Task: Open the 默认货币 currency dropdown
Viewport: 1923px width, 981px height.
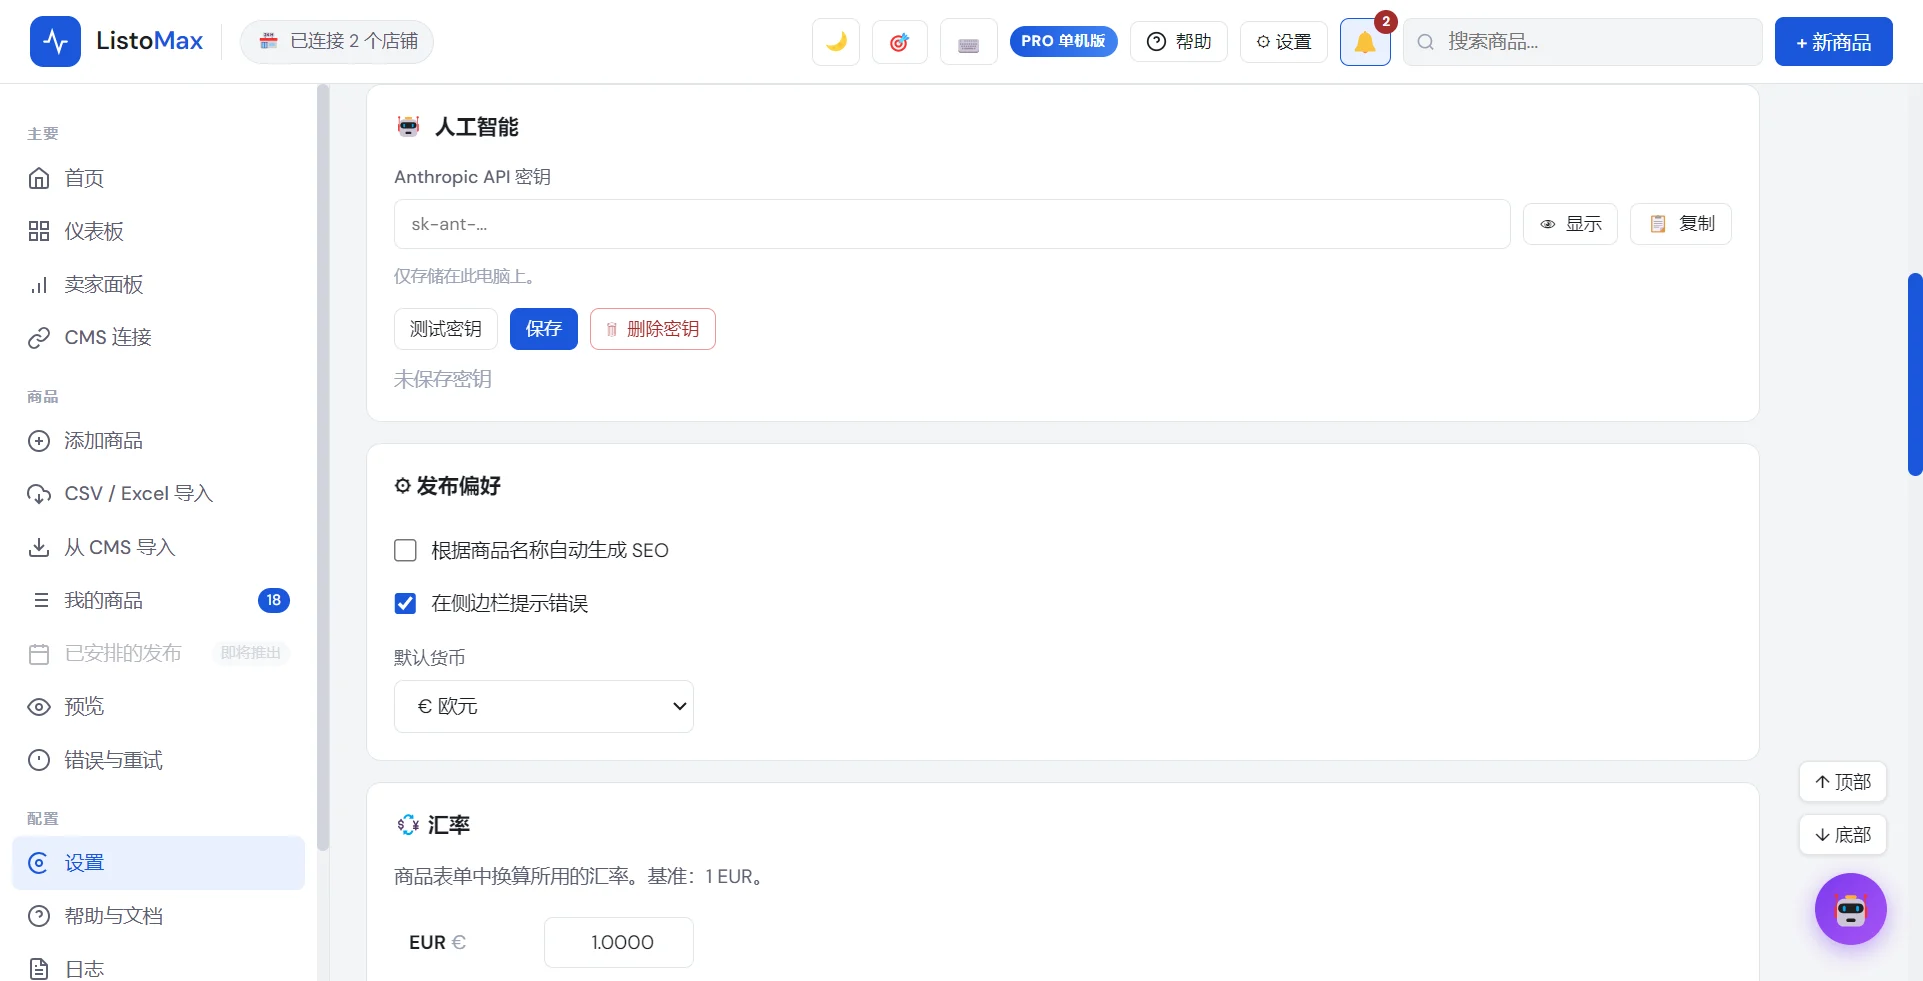Action: 544,706
